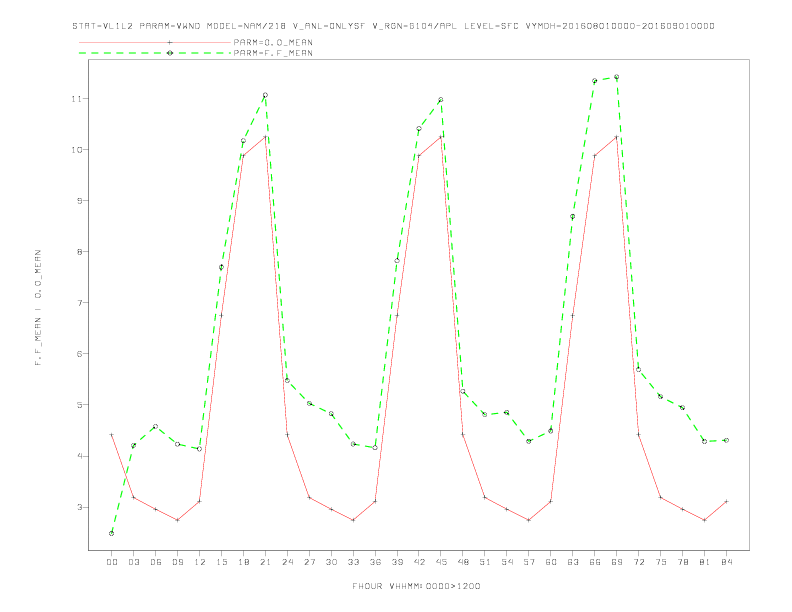Click x-axis tick label 48

(x=463, y=562)
